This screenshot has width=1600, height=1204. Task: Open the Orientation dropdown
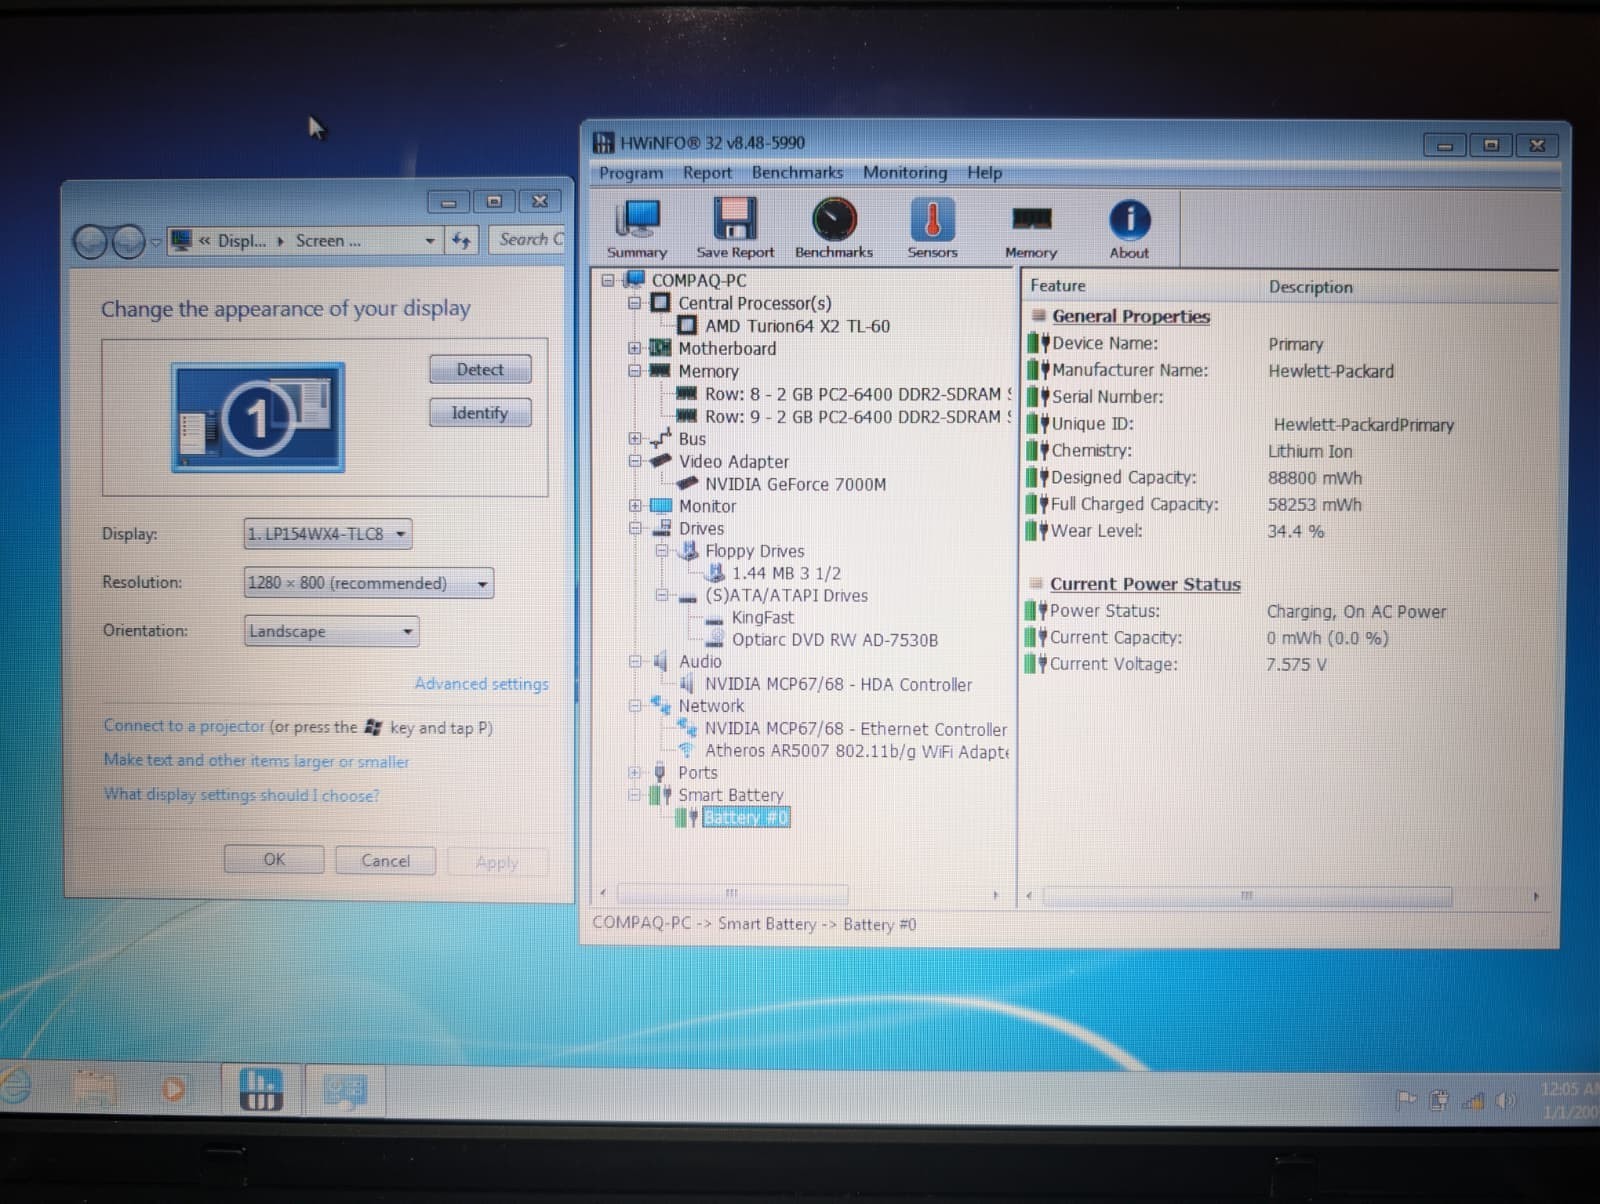(x=331, y=631)
